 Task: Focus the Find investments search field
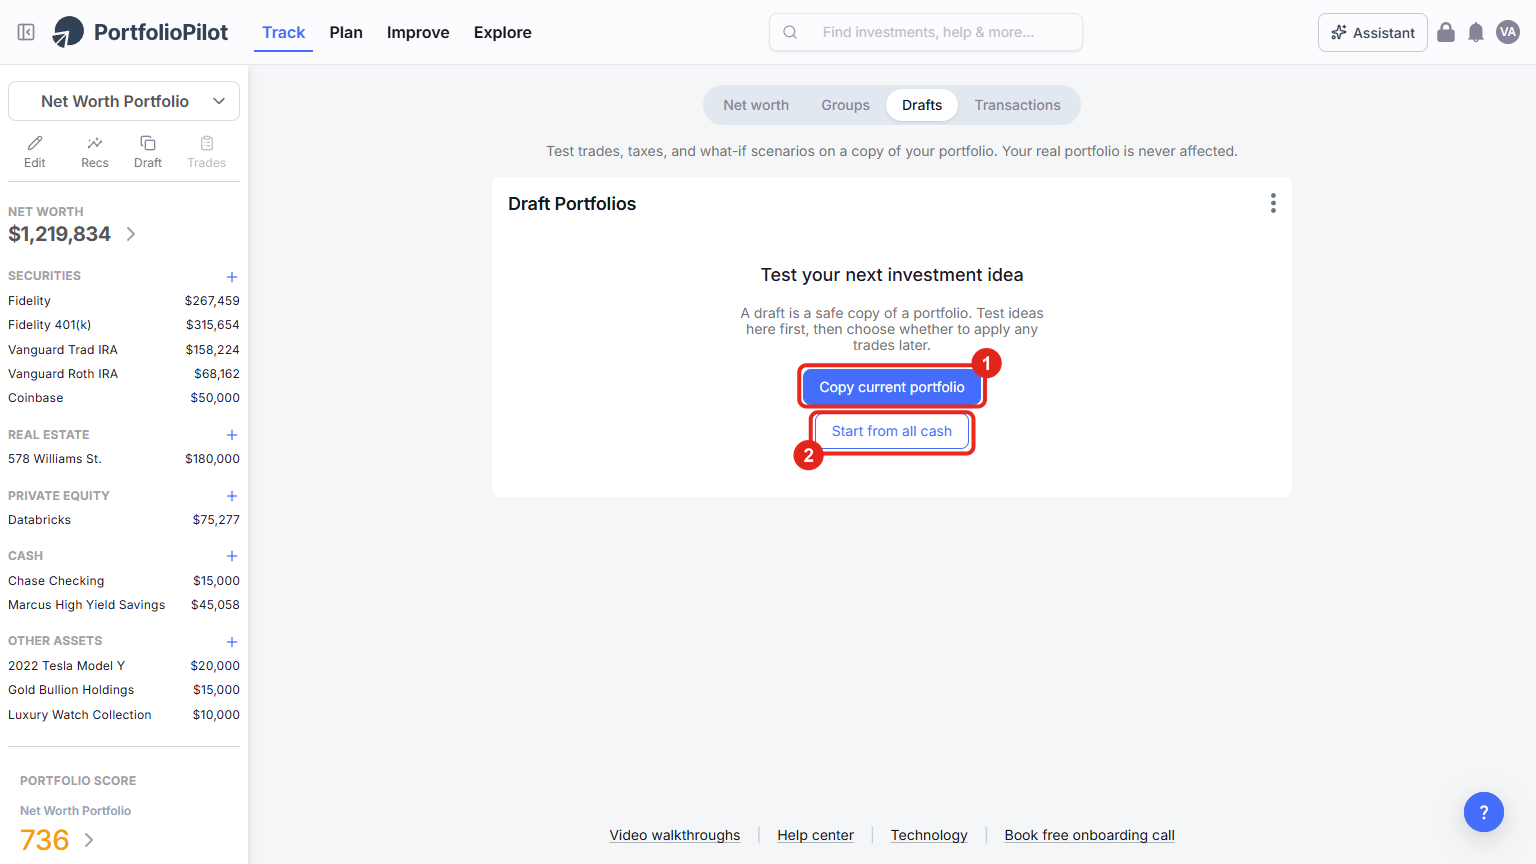[x=926, y=32]
